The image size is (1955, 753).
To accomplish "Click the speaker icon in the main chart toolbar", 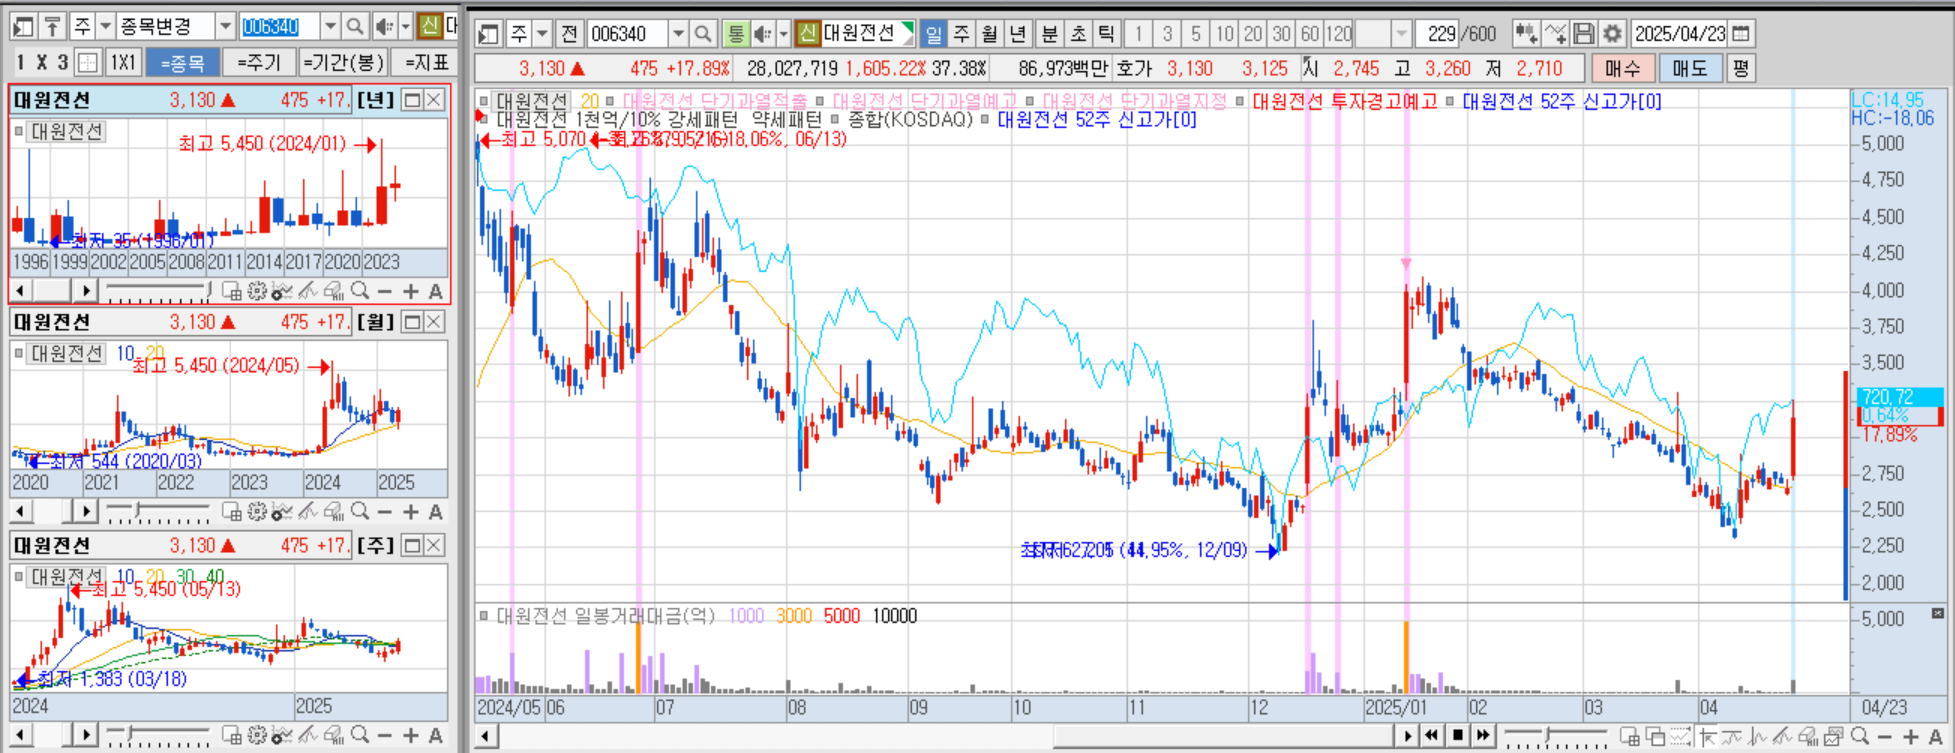I will 762,34.
